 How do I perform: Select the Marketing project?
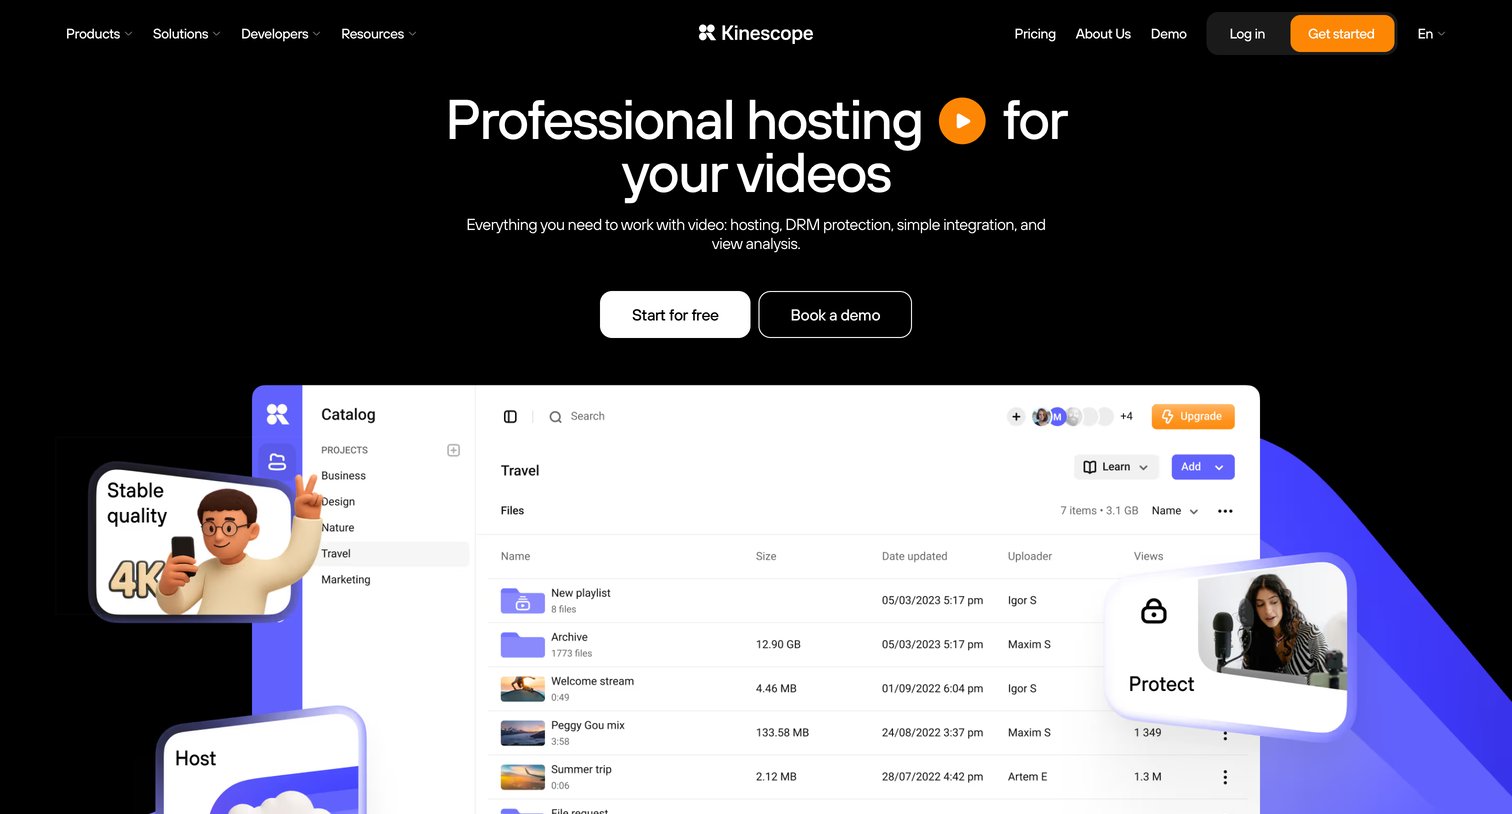[x=346, y=580]
